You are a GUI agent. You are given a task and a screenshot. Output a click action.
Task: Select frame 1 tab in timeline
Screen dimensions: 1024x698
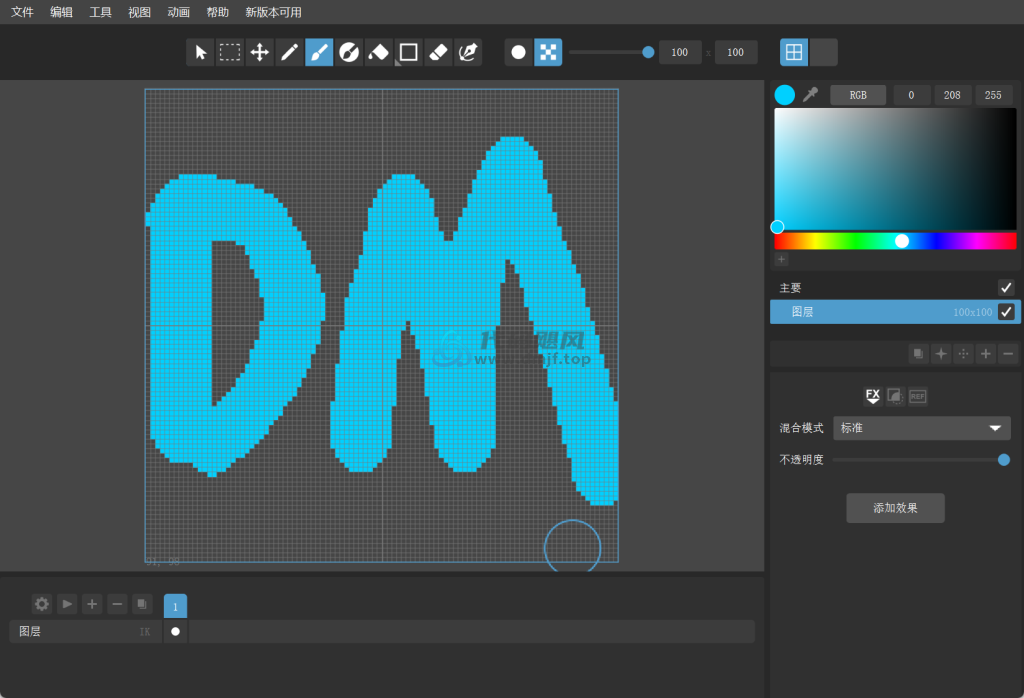coord(175,606)
